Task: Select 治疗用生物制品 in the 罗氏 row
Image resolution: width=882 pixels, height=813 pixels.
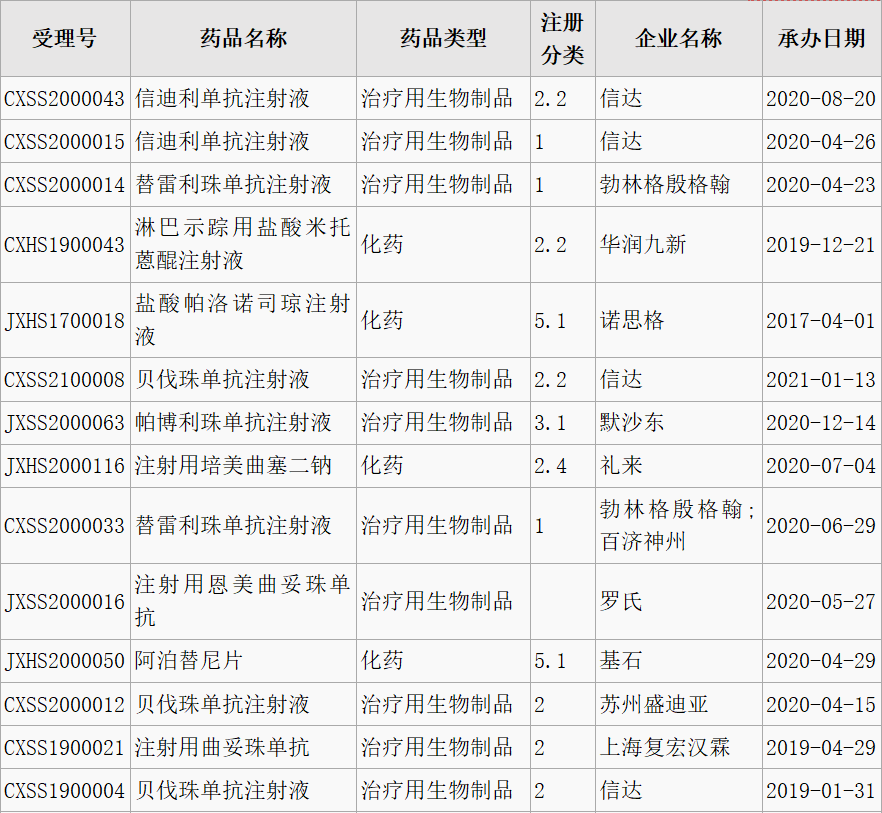Action: tap(436, 601)
